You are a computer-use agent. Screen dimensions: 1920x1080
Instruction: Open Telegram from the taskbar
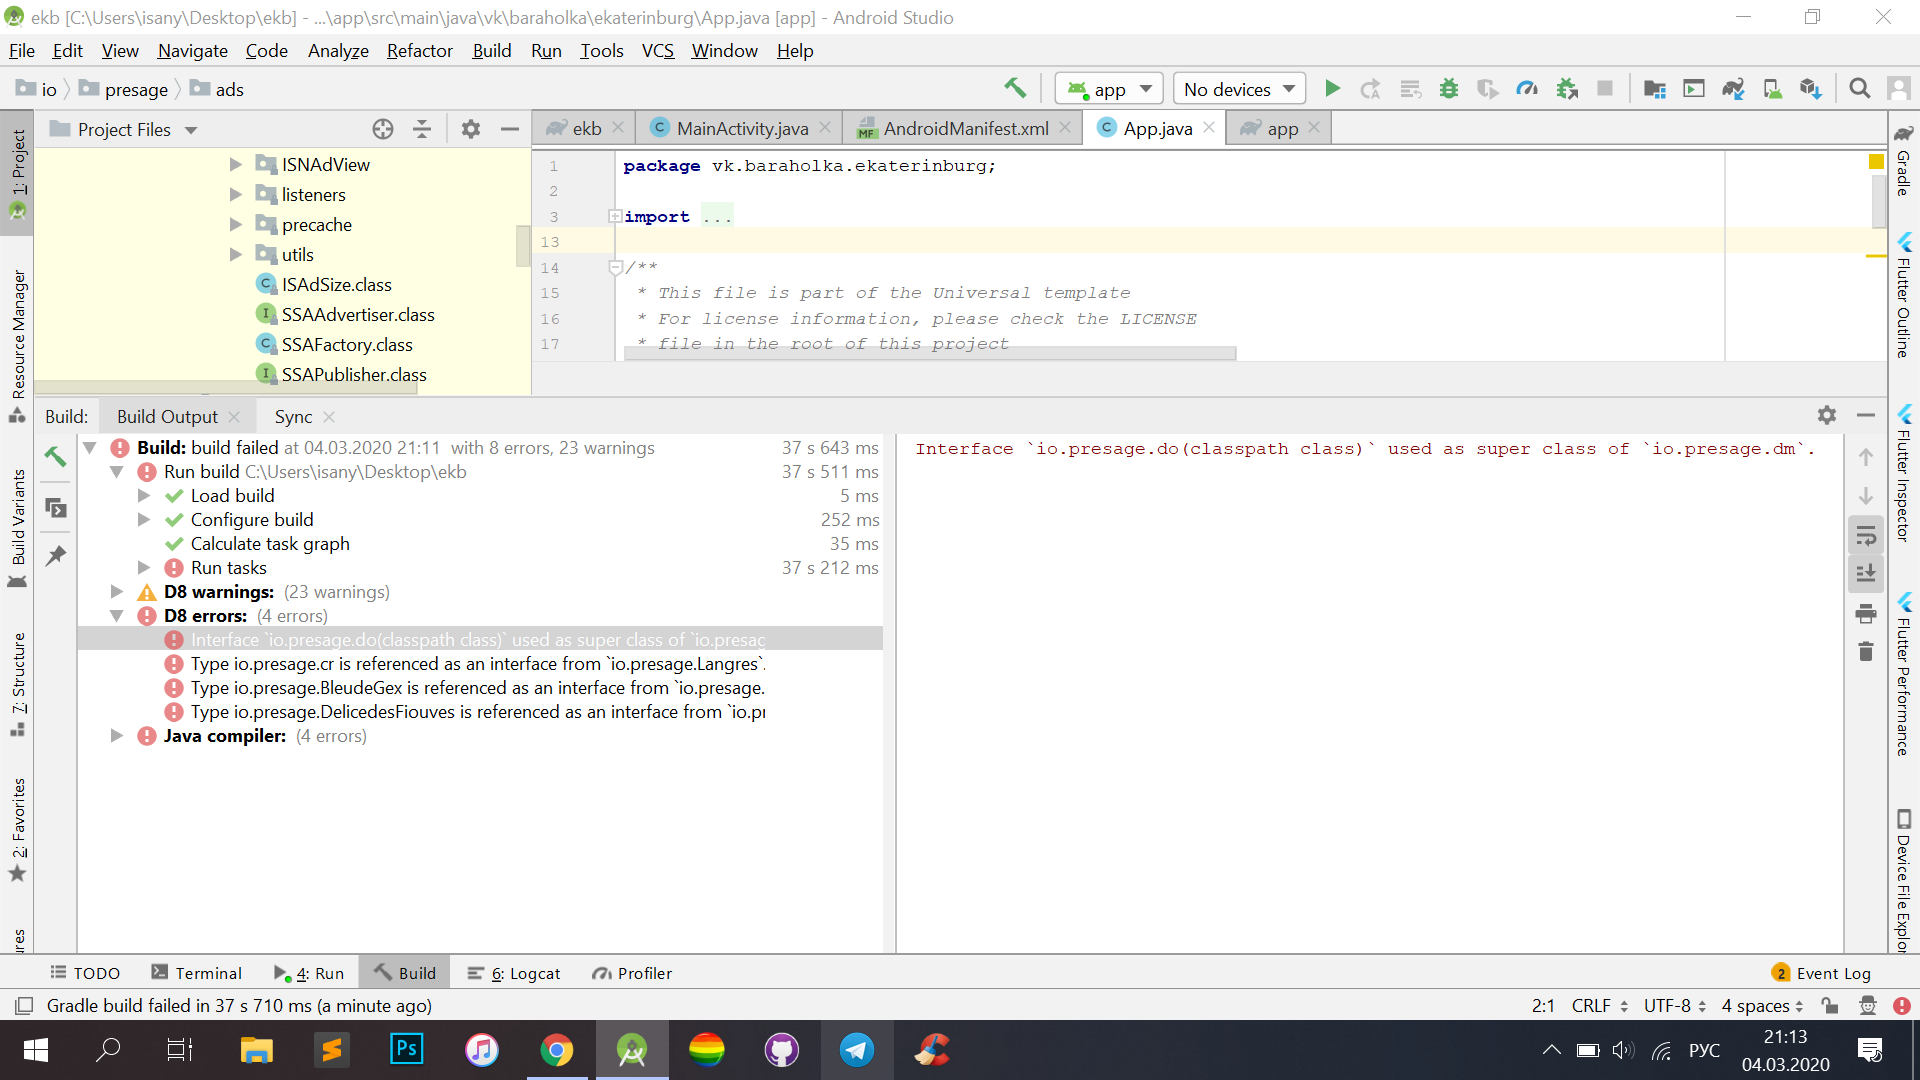point(857,1050)
